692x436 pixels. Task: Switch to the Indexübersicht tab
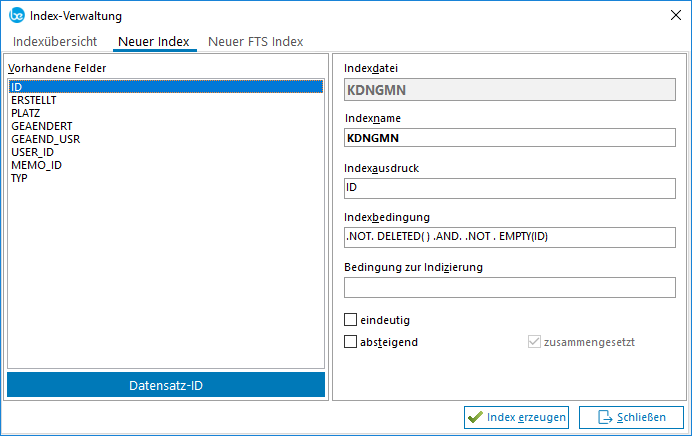56,41
